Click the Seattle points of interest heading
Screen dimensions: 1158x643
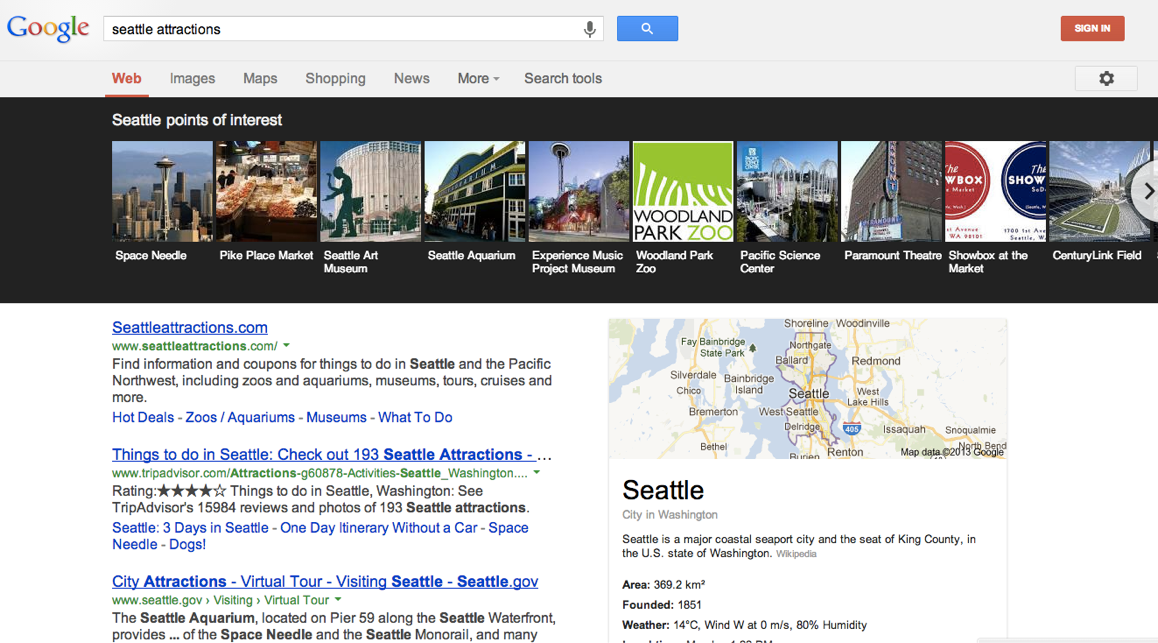tap(196, 120)
